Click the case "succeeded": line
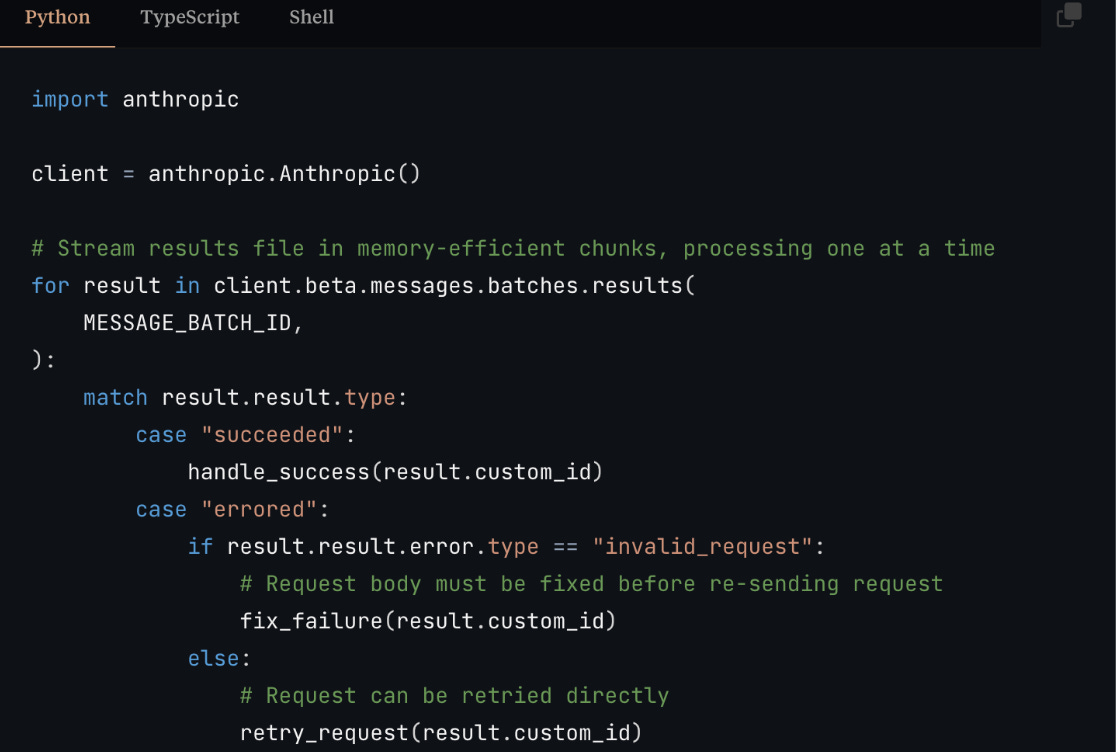This screenshot has width=1116, height=752. [246, 435]
